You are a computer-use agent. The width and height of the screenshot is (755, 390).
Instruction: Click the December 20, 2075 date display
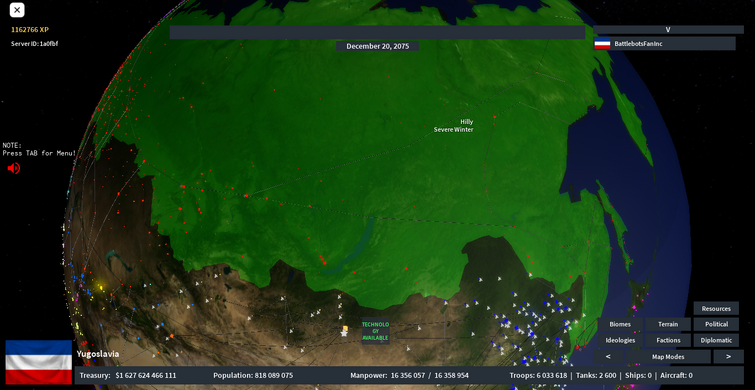tap(378, 46)
